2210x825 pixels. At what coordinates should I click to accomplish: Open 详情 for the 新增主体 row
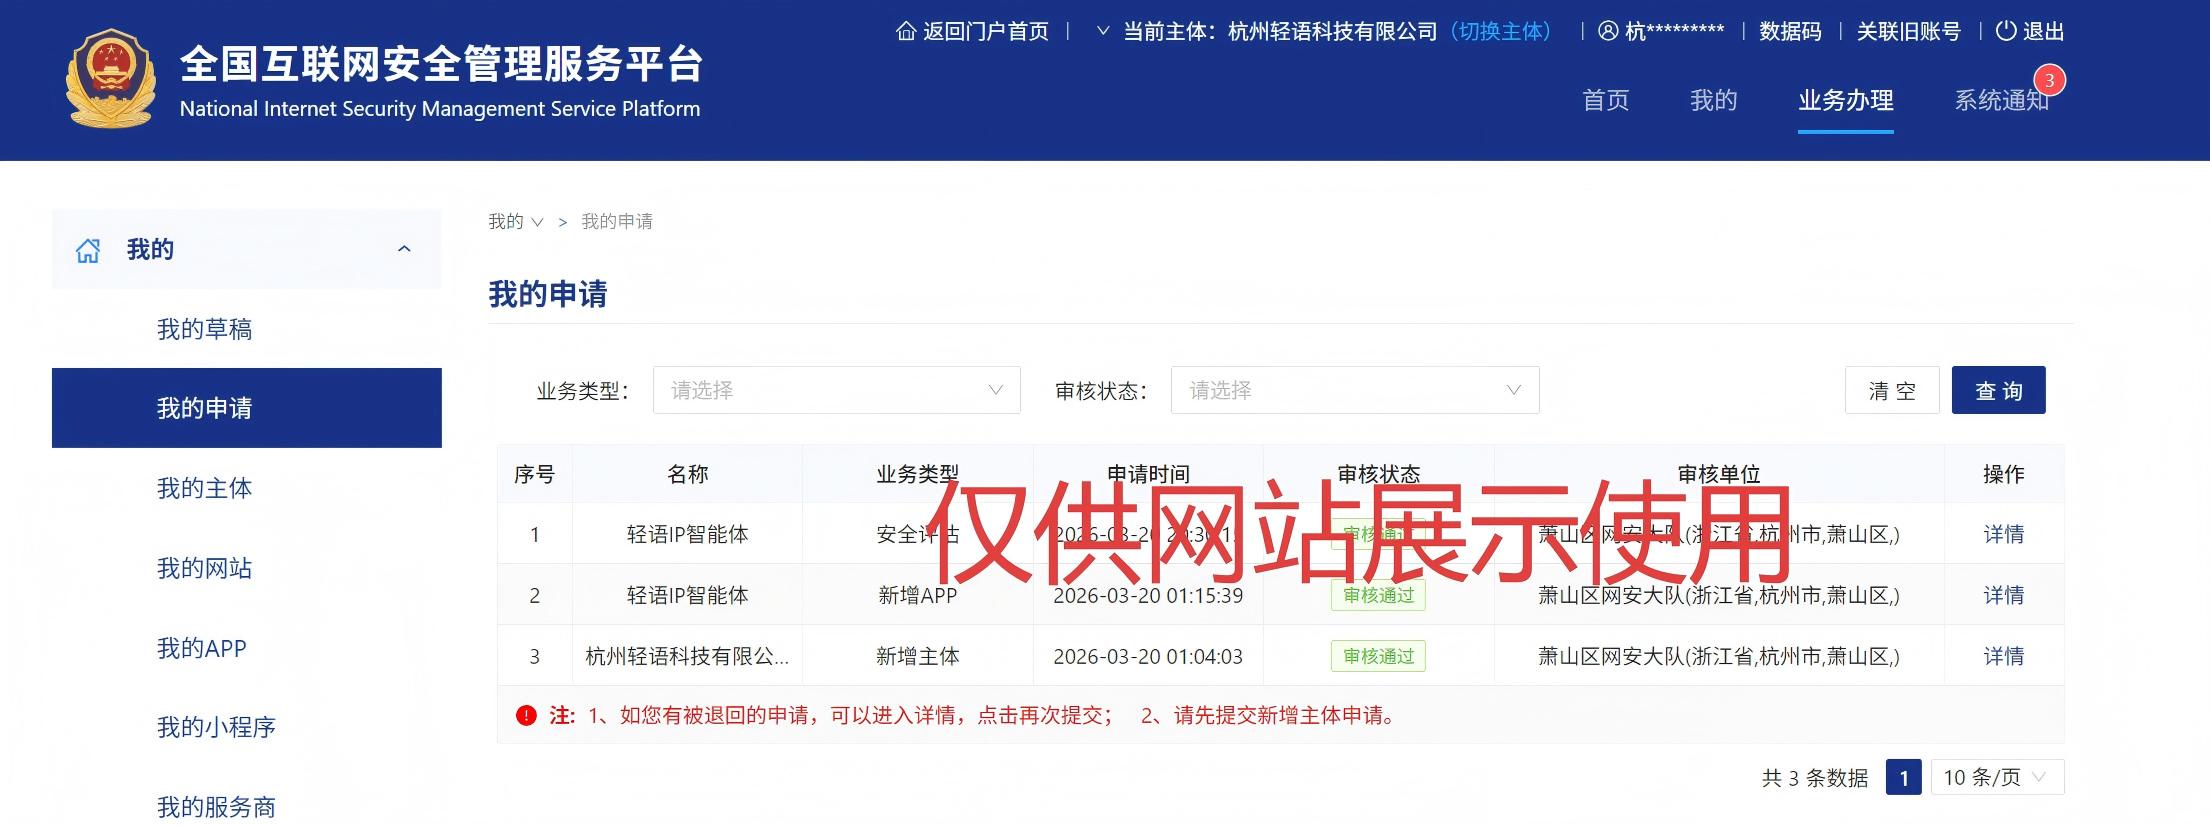click(x=2003, y=656)
